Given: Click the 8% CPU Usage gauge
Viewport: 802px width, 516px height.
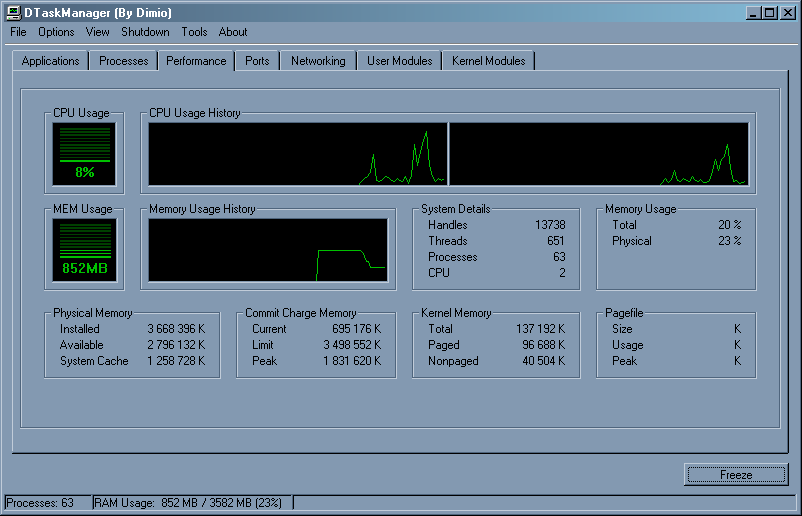Looking at the screenshot, I should coord(84,154).
